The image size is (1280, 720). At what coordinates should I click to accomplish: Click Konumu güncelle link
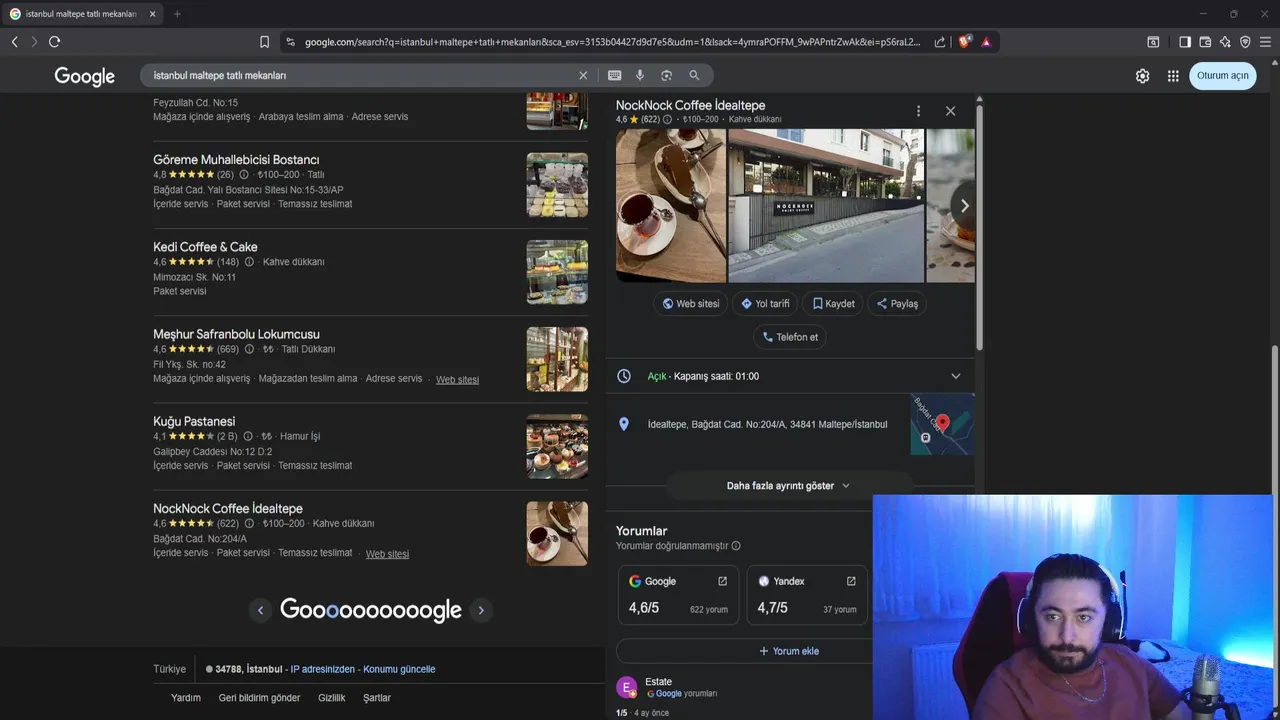[399, 669]
